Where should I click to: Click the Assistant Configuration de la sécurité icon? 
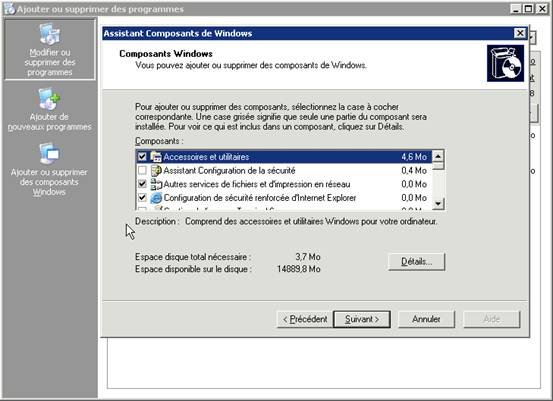[156, 170]
